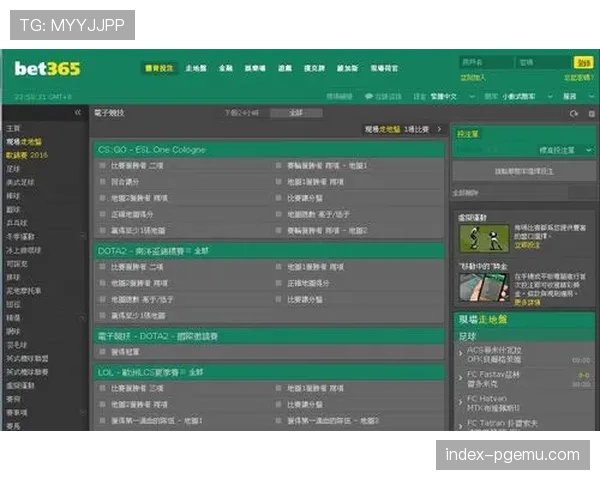The height and width of the screenshot is (480, 600).
Task: Click the icon beside the first LOL market
Action: pos(103,388)
